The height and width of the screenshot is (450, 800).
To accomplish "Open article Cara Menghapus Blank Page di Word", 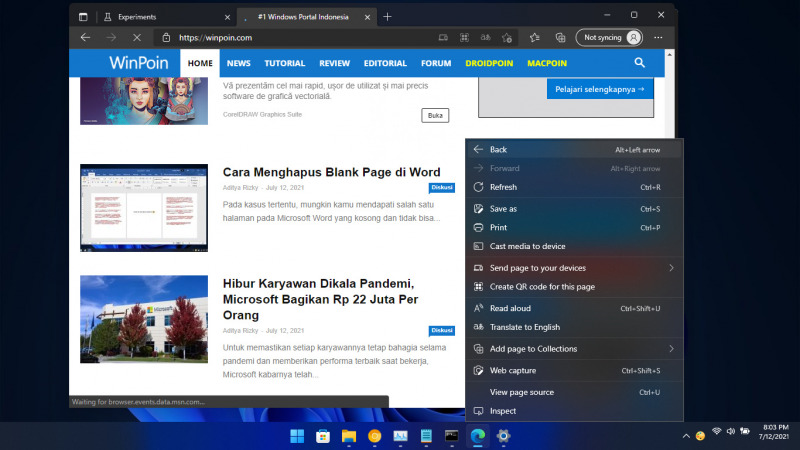I will coord(332,172).
